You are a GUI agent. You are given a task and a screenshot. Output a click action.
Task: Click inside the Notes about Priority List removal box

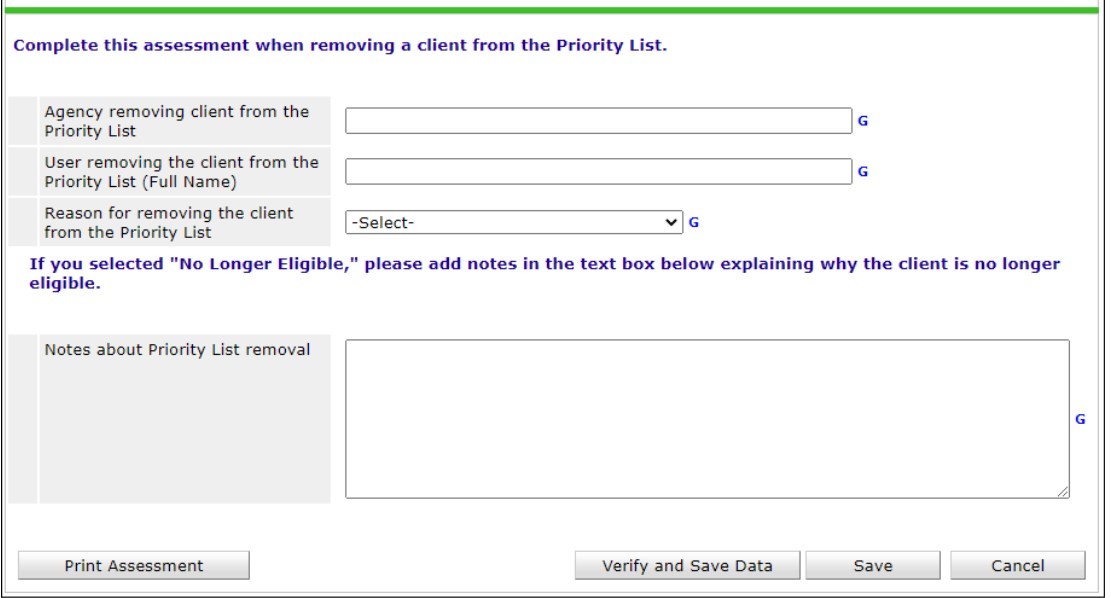706,418
